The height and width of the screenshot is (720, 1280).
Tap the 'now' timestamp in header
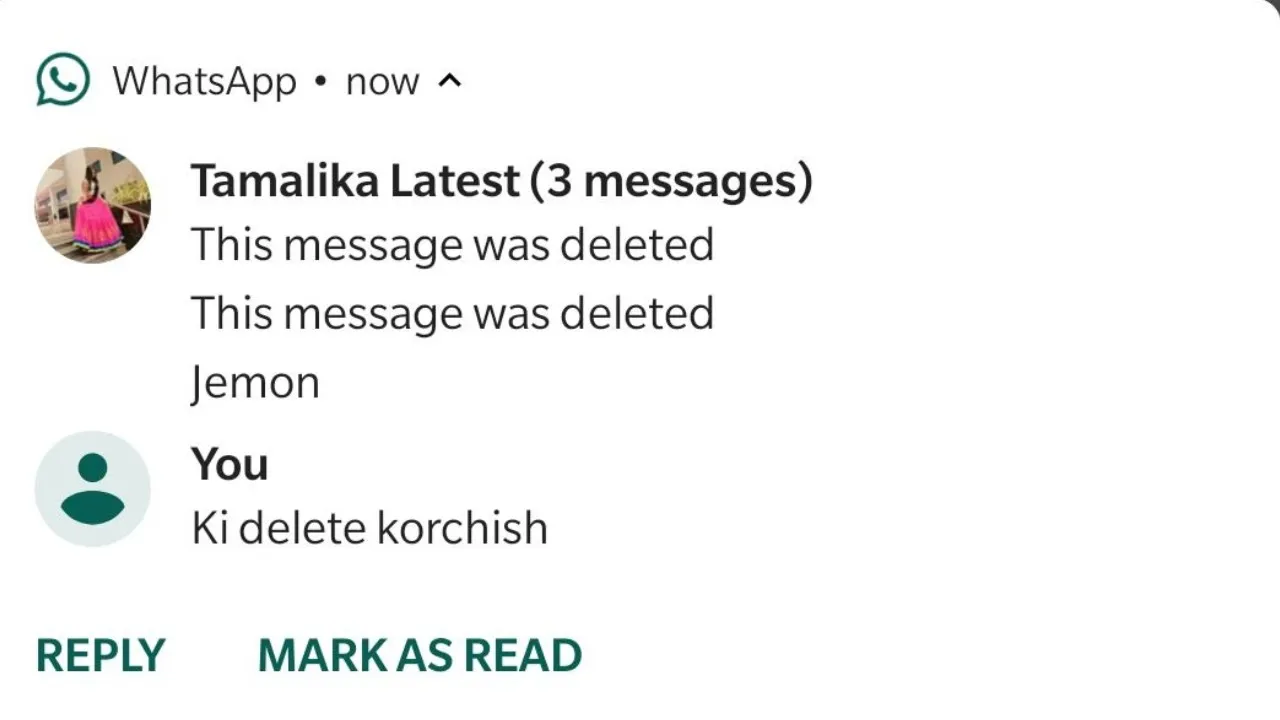click(382, 83)
